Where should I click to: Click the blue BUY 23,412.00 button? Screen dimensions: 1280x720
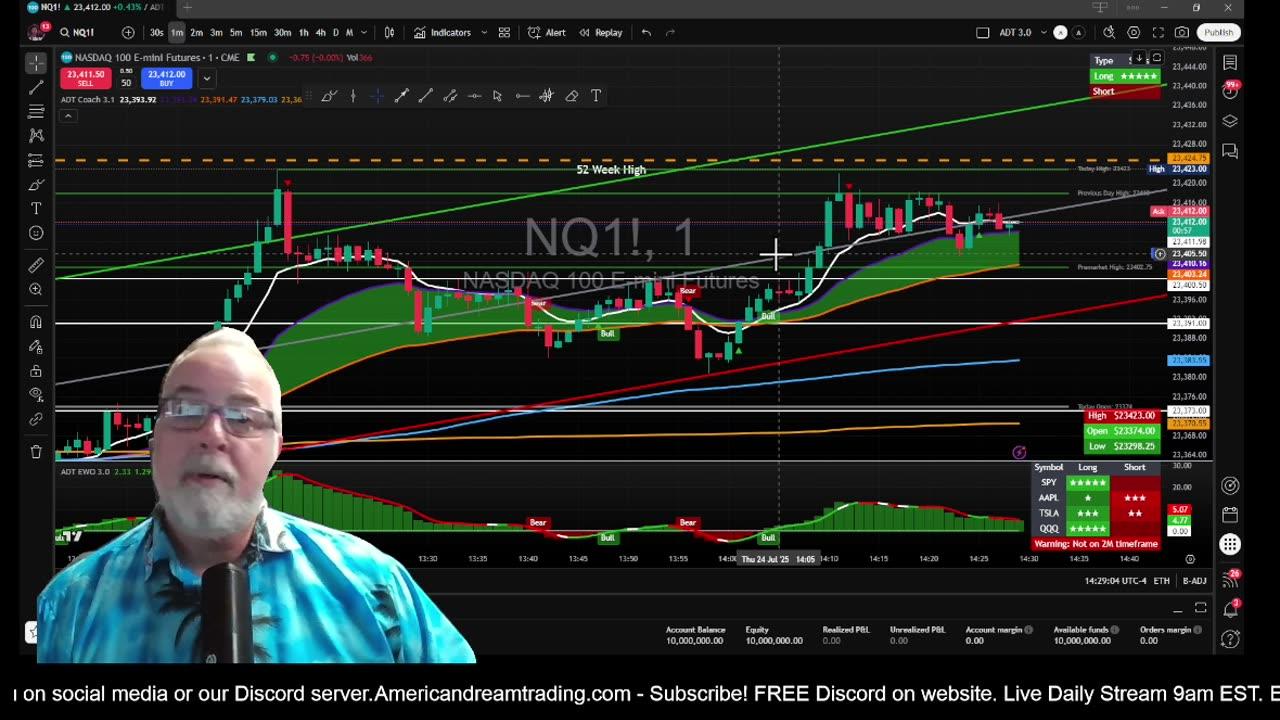point(166,78)
